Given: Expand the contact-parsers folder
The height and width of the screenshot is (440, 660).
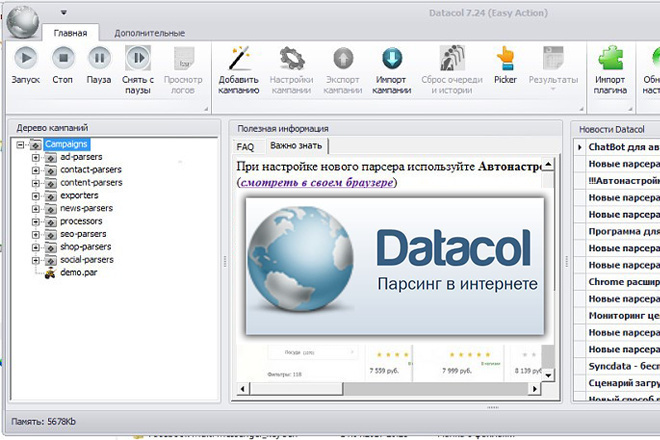Looking at the screenshot, I should (36, 171).
